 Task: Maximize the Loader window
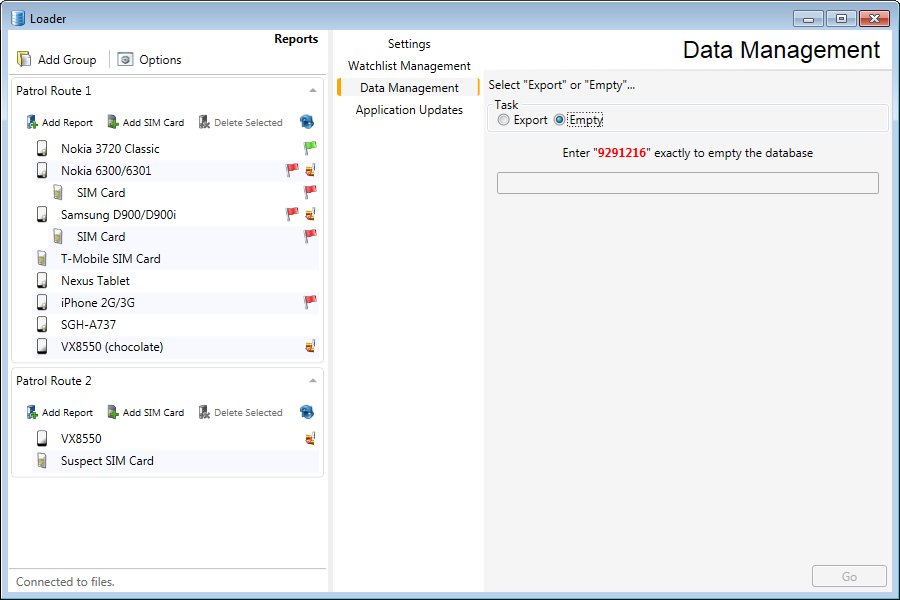point(841,19)
